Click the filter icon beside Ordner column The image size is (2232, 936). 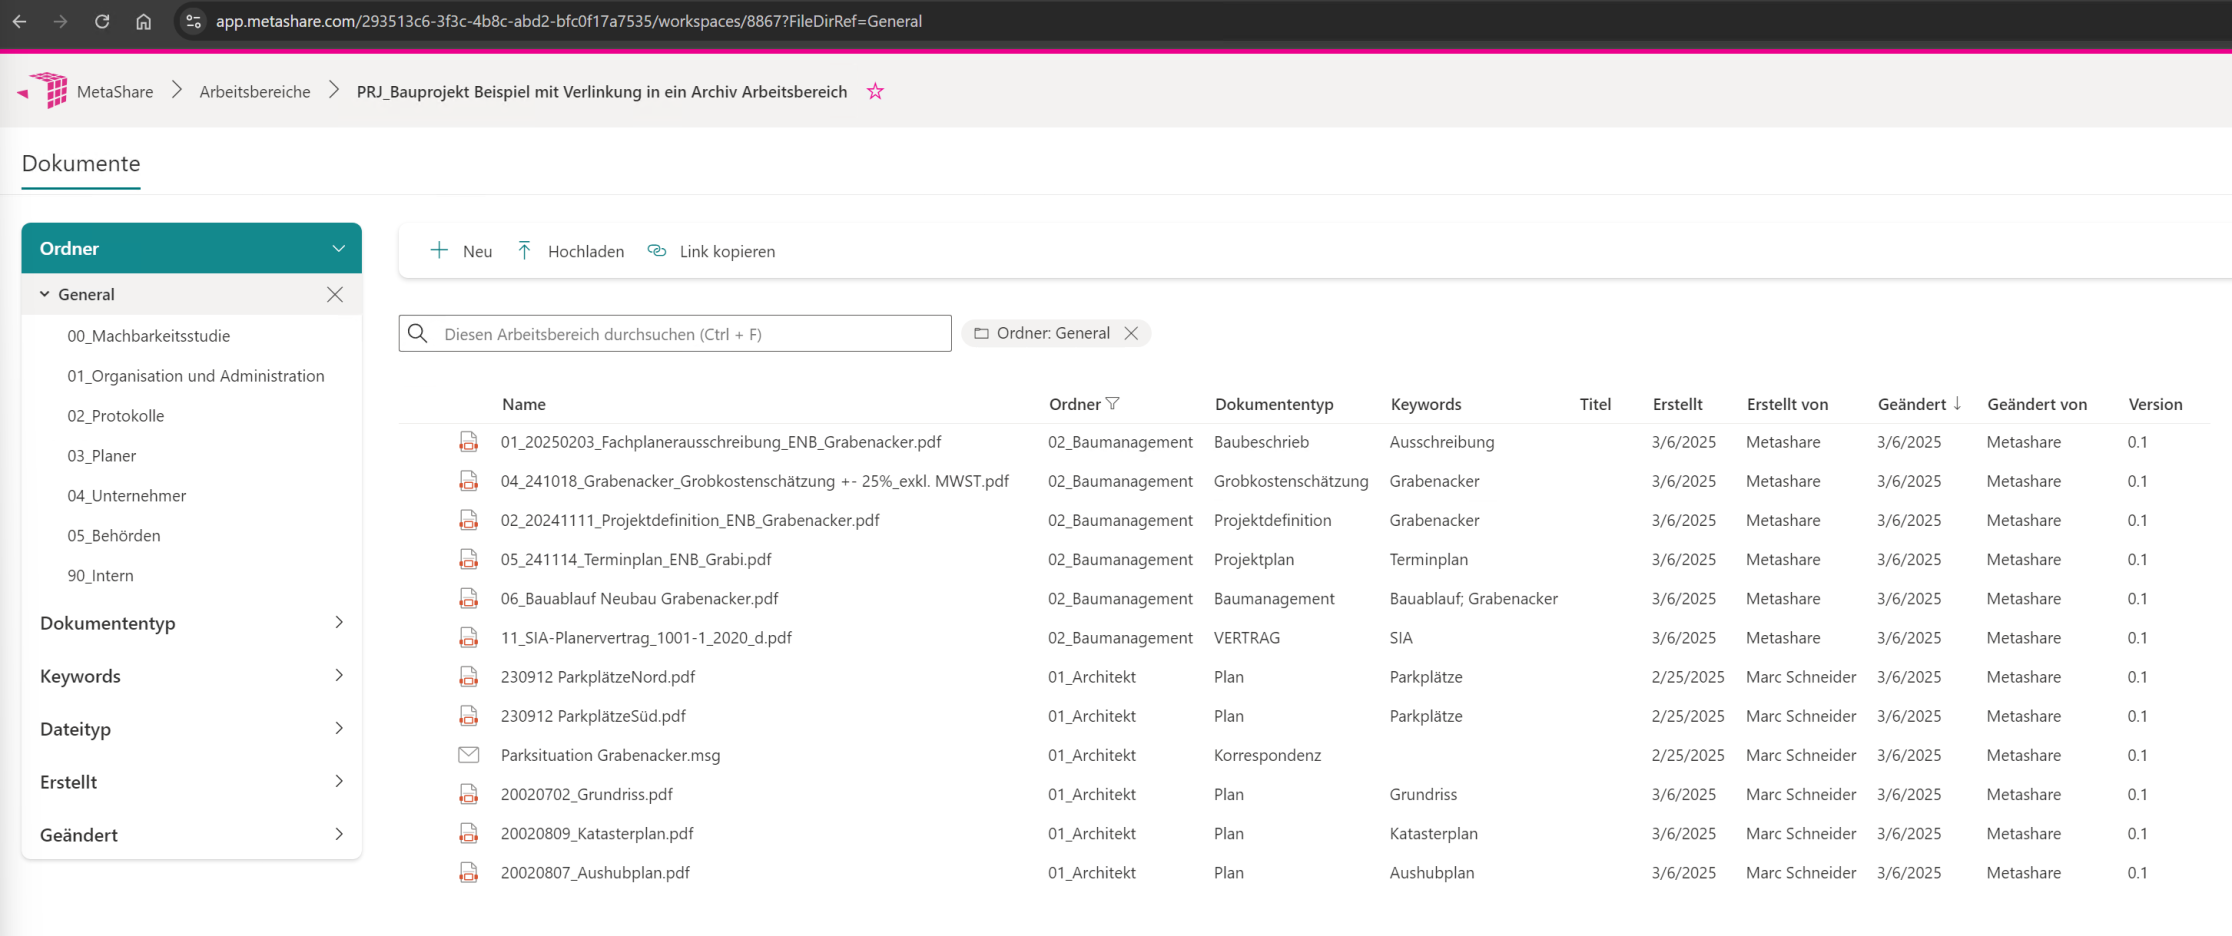coord(1113,404)
